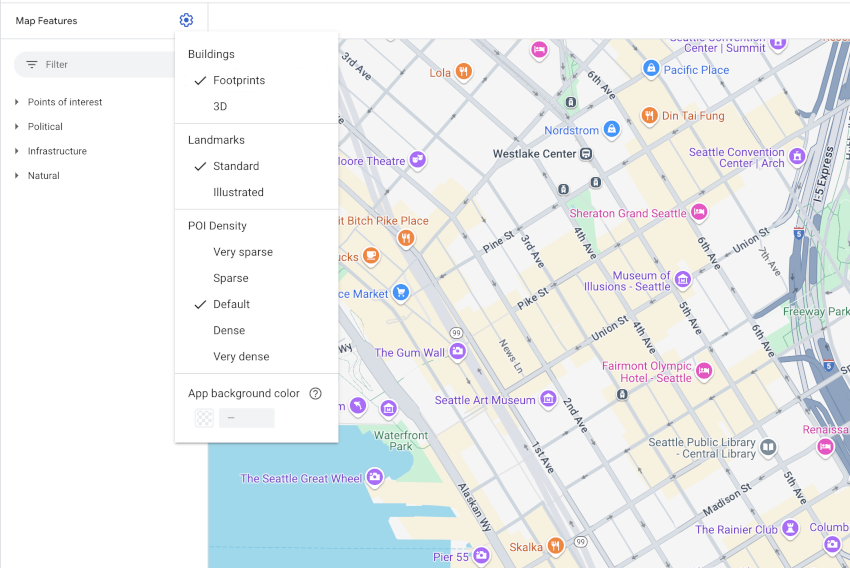
Task: Select the Seattle Convention Center Arch pin
Action: coord(797,157)
